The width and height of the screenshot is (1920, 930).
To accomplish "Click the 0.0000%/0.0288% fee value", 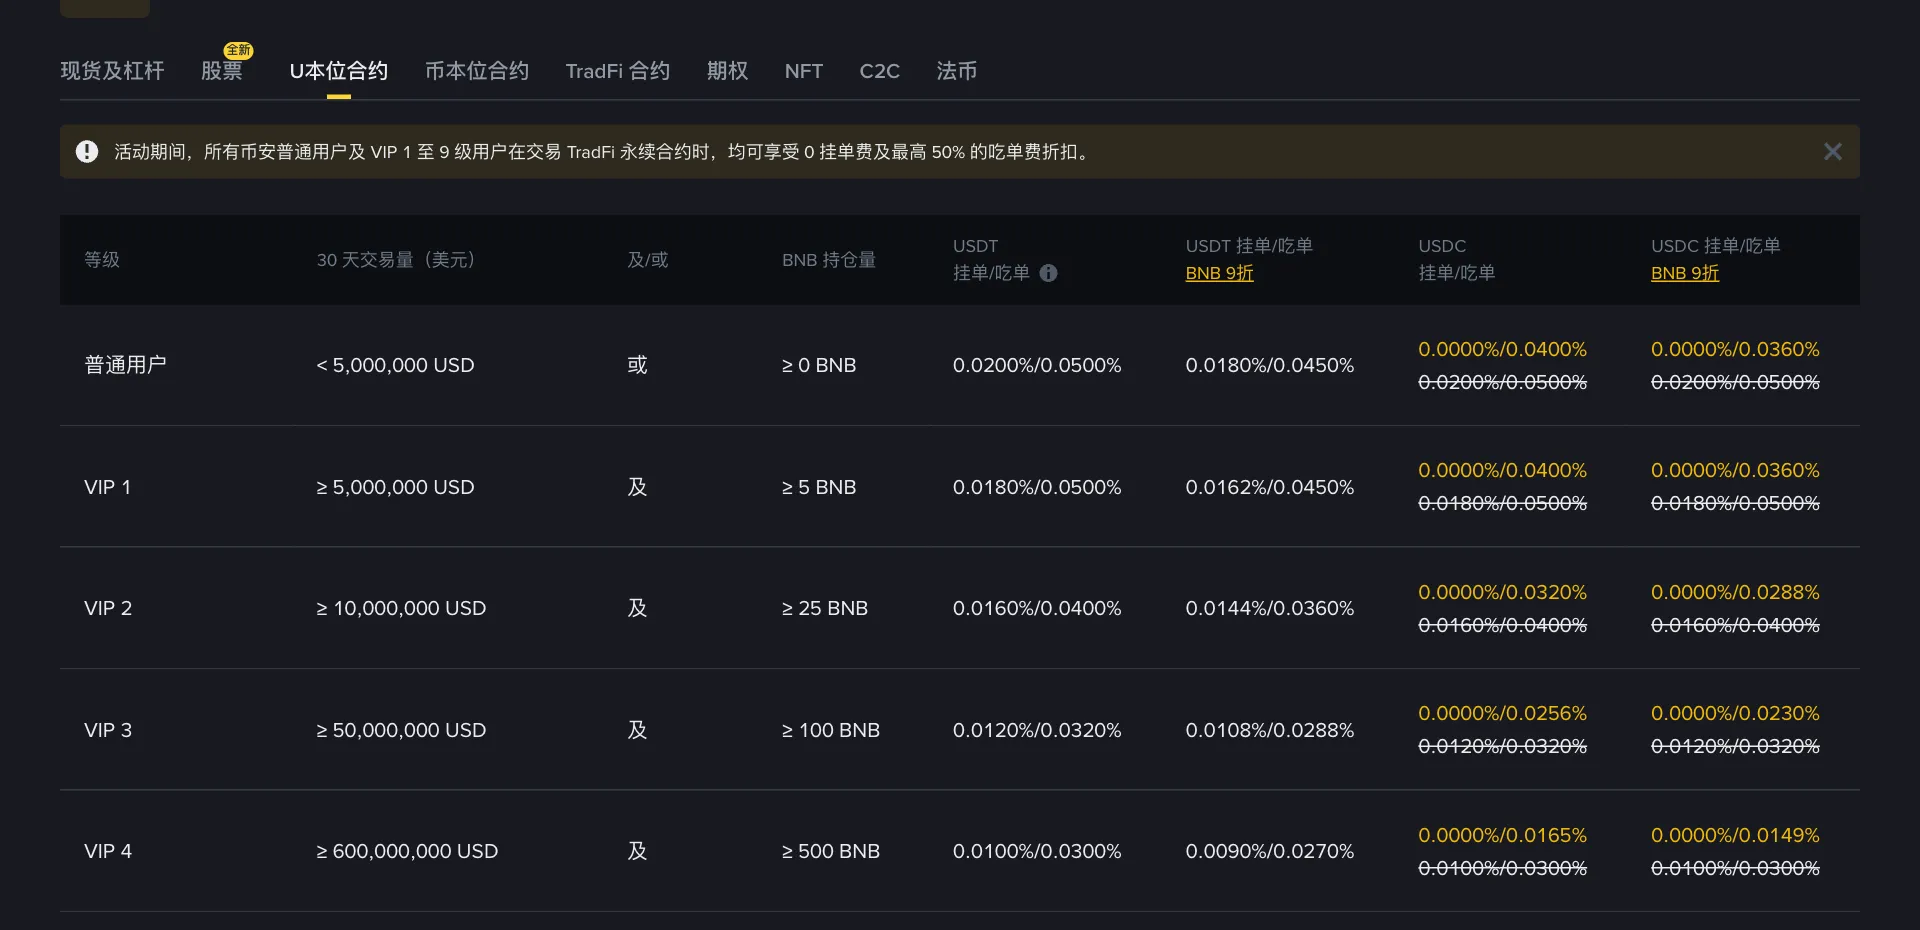I will (1735, 592).
